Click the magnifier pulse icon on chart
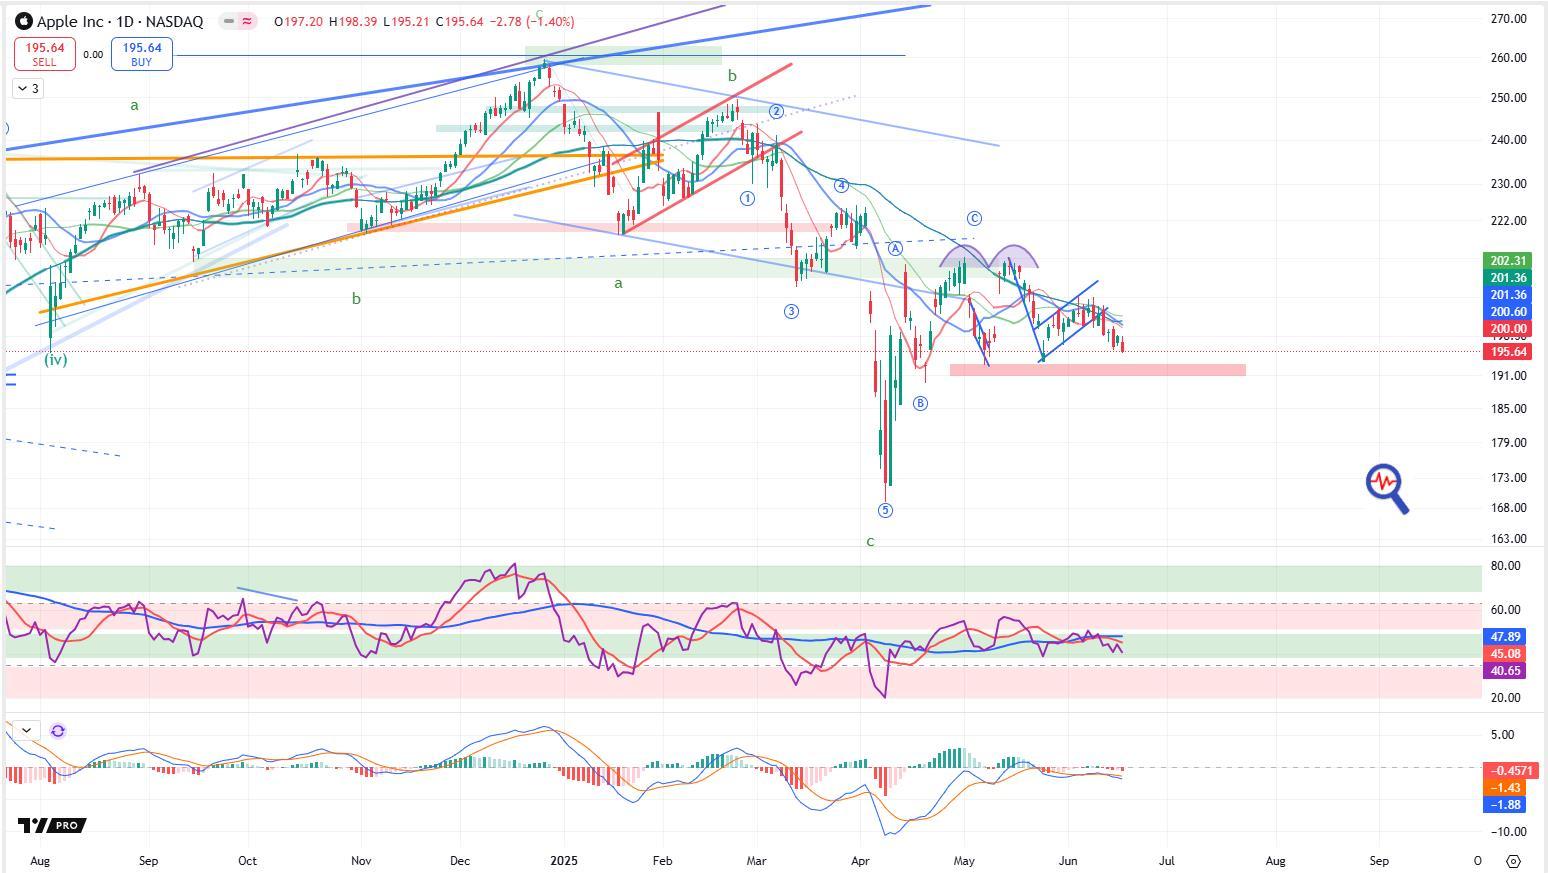 point(1387,488)
